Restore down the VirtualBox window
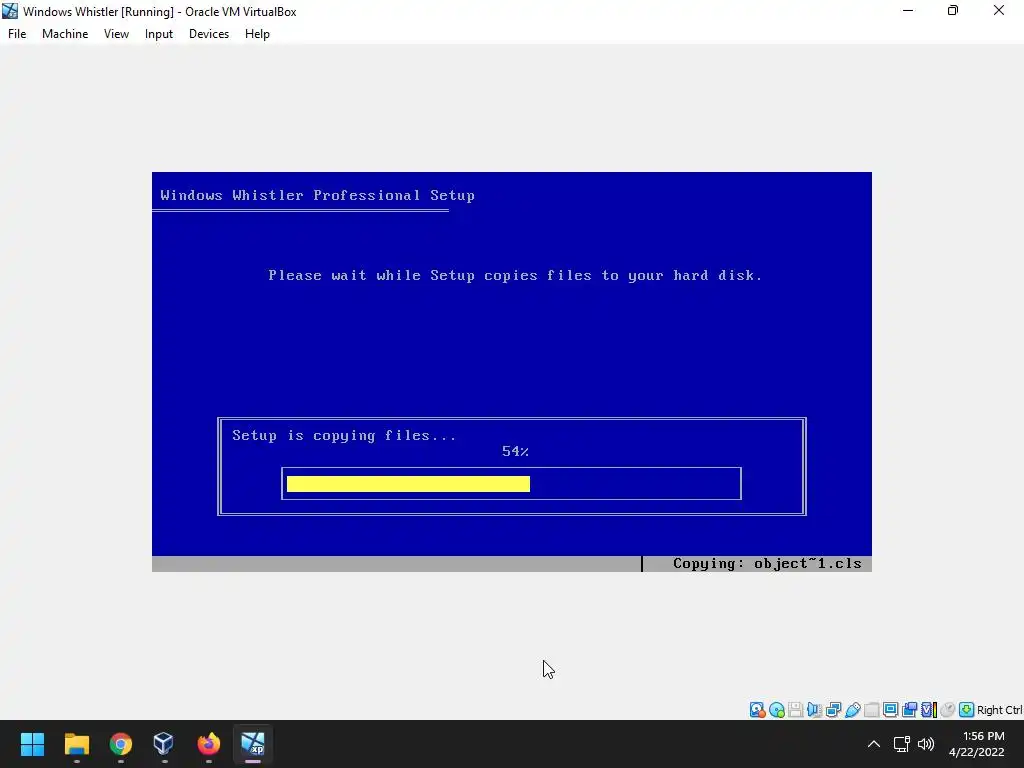1024x768 pixels. coord(953,10)
